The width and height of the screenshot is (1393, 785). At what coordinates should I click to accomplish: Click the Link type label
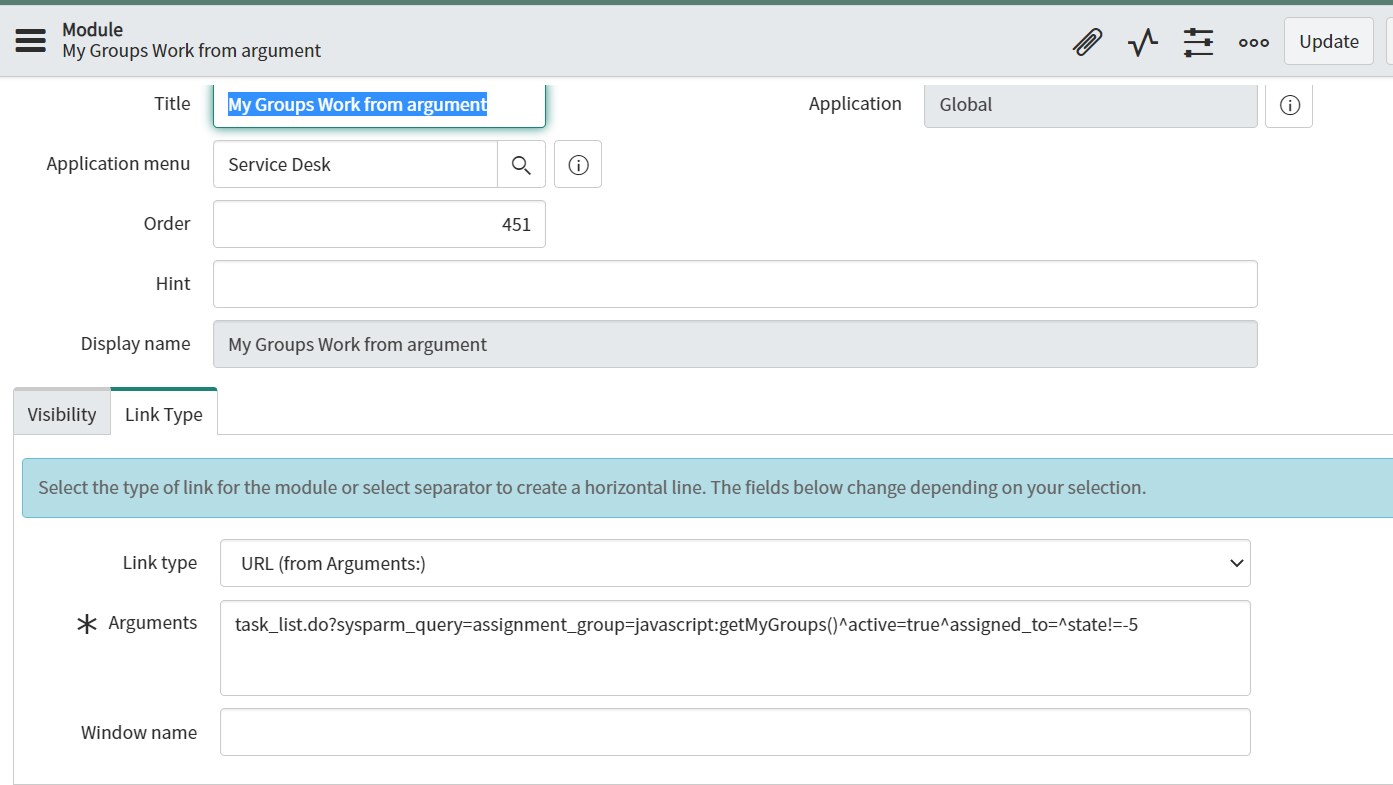pyautogui.click(x=160, y=562)
